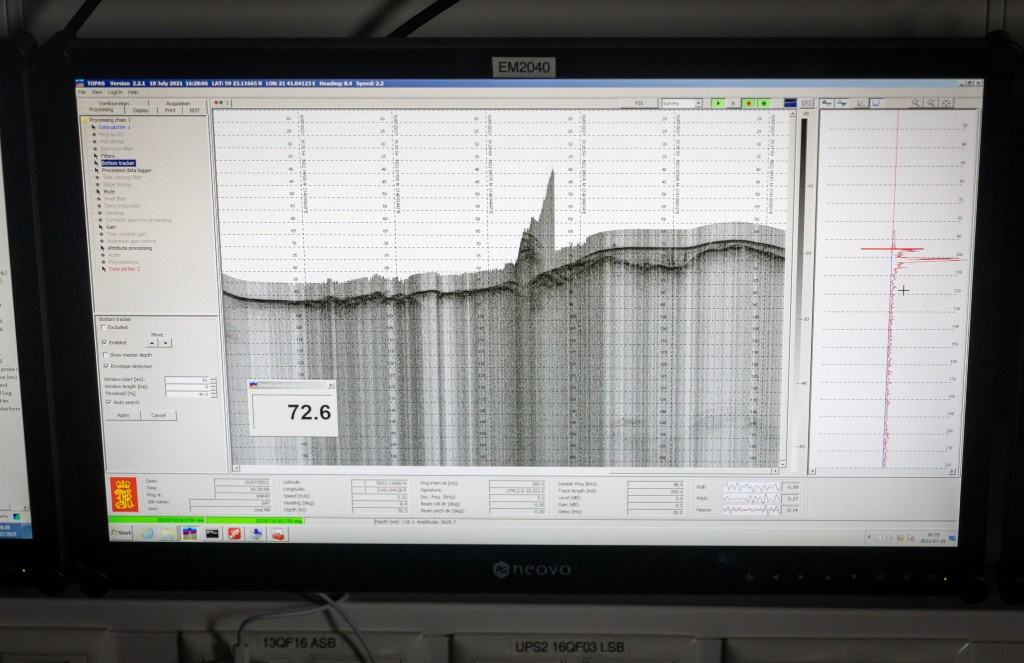Click the blue echogram display icon
This screenshot has height=663, width=1024.
(x=791, y=103)
